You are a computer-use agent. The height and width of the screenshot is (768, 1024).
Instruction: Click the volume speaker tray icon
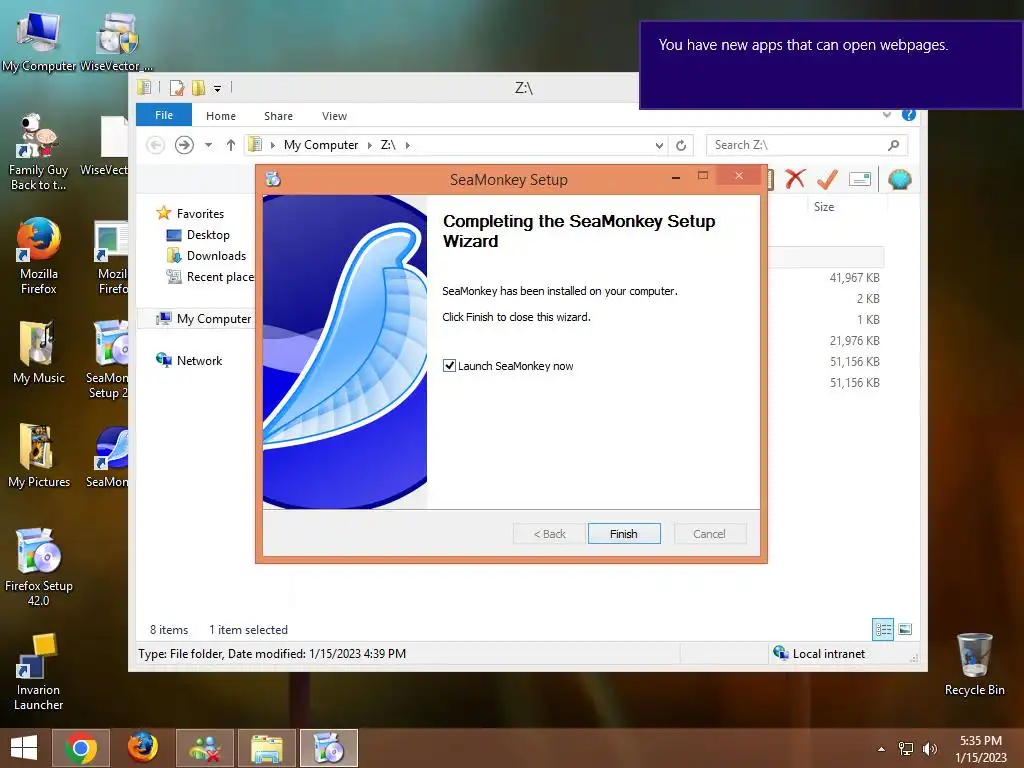pyautogui.click(x=929, y=749)
